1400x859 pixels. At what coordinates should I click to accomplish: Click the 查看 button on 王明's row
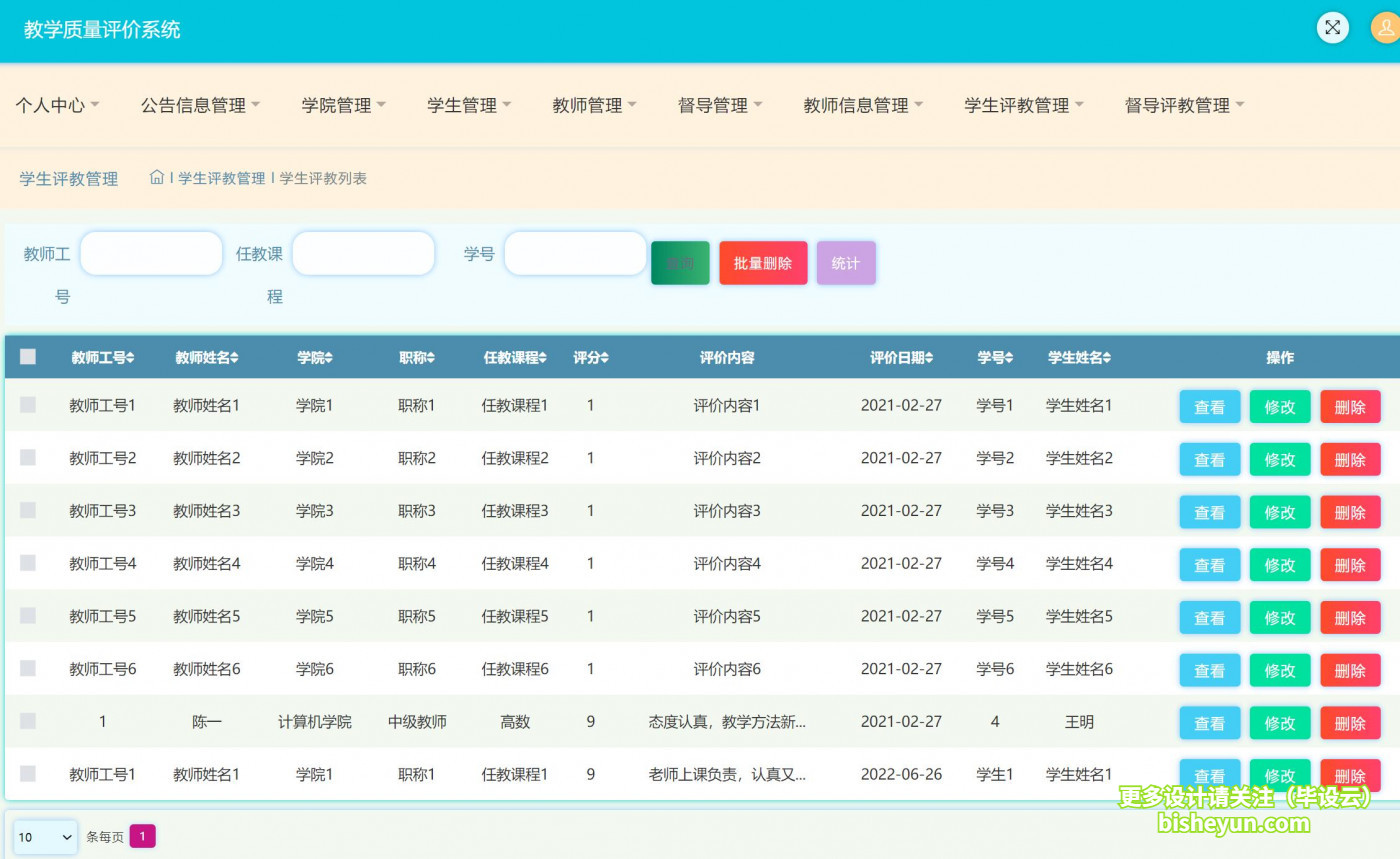[x=1209, y=722]
